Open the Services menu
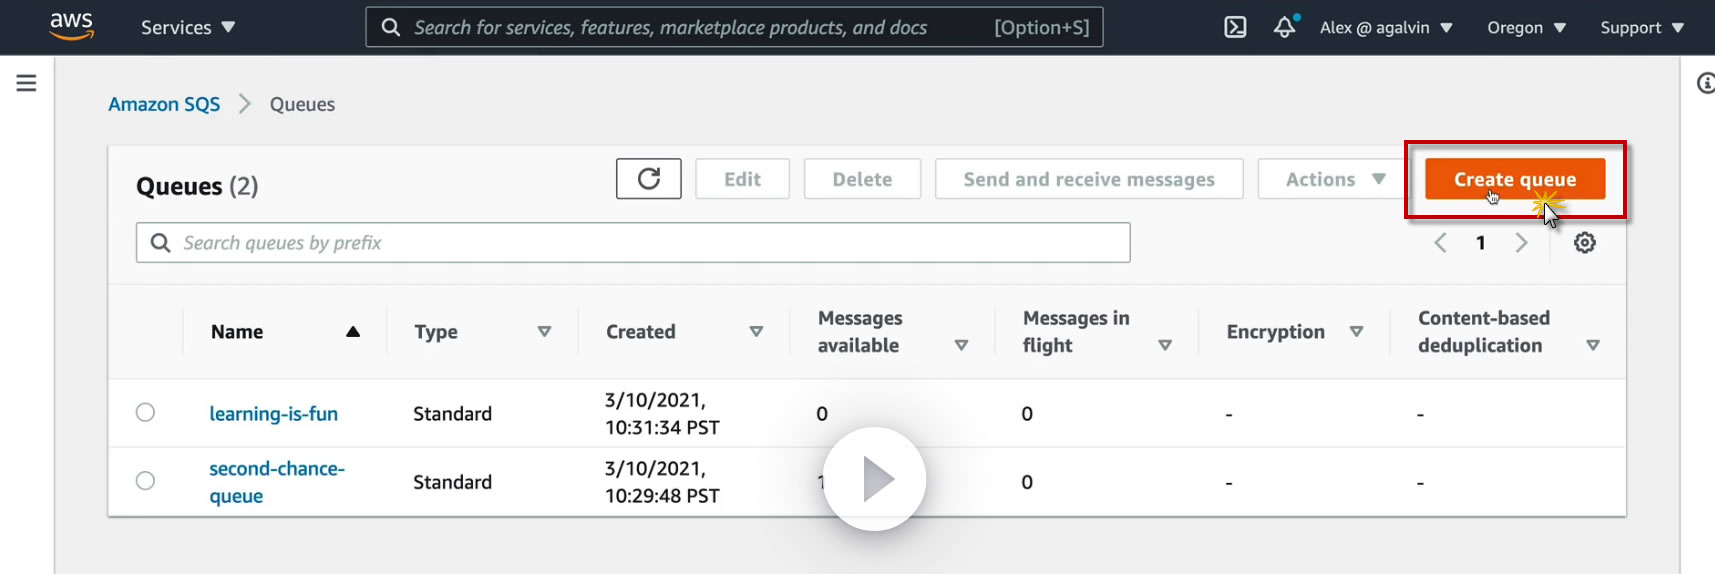1715x574 pixels. click(x=188, y=27)
